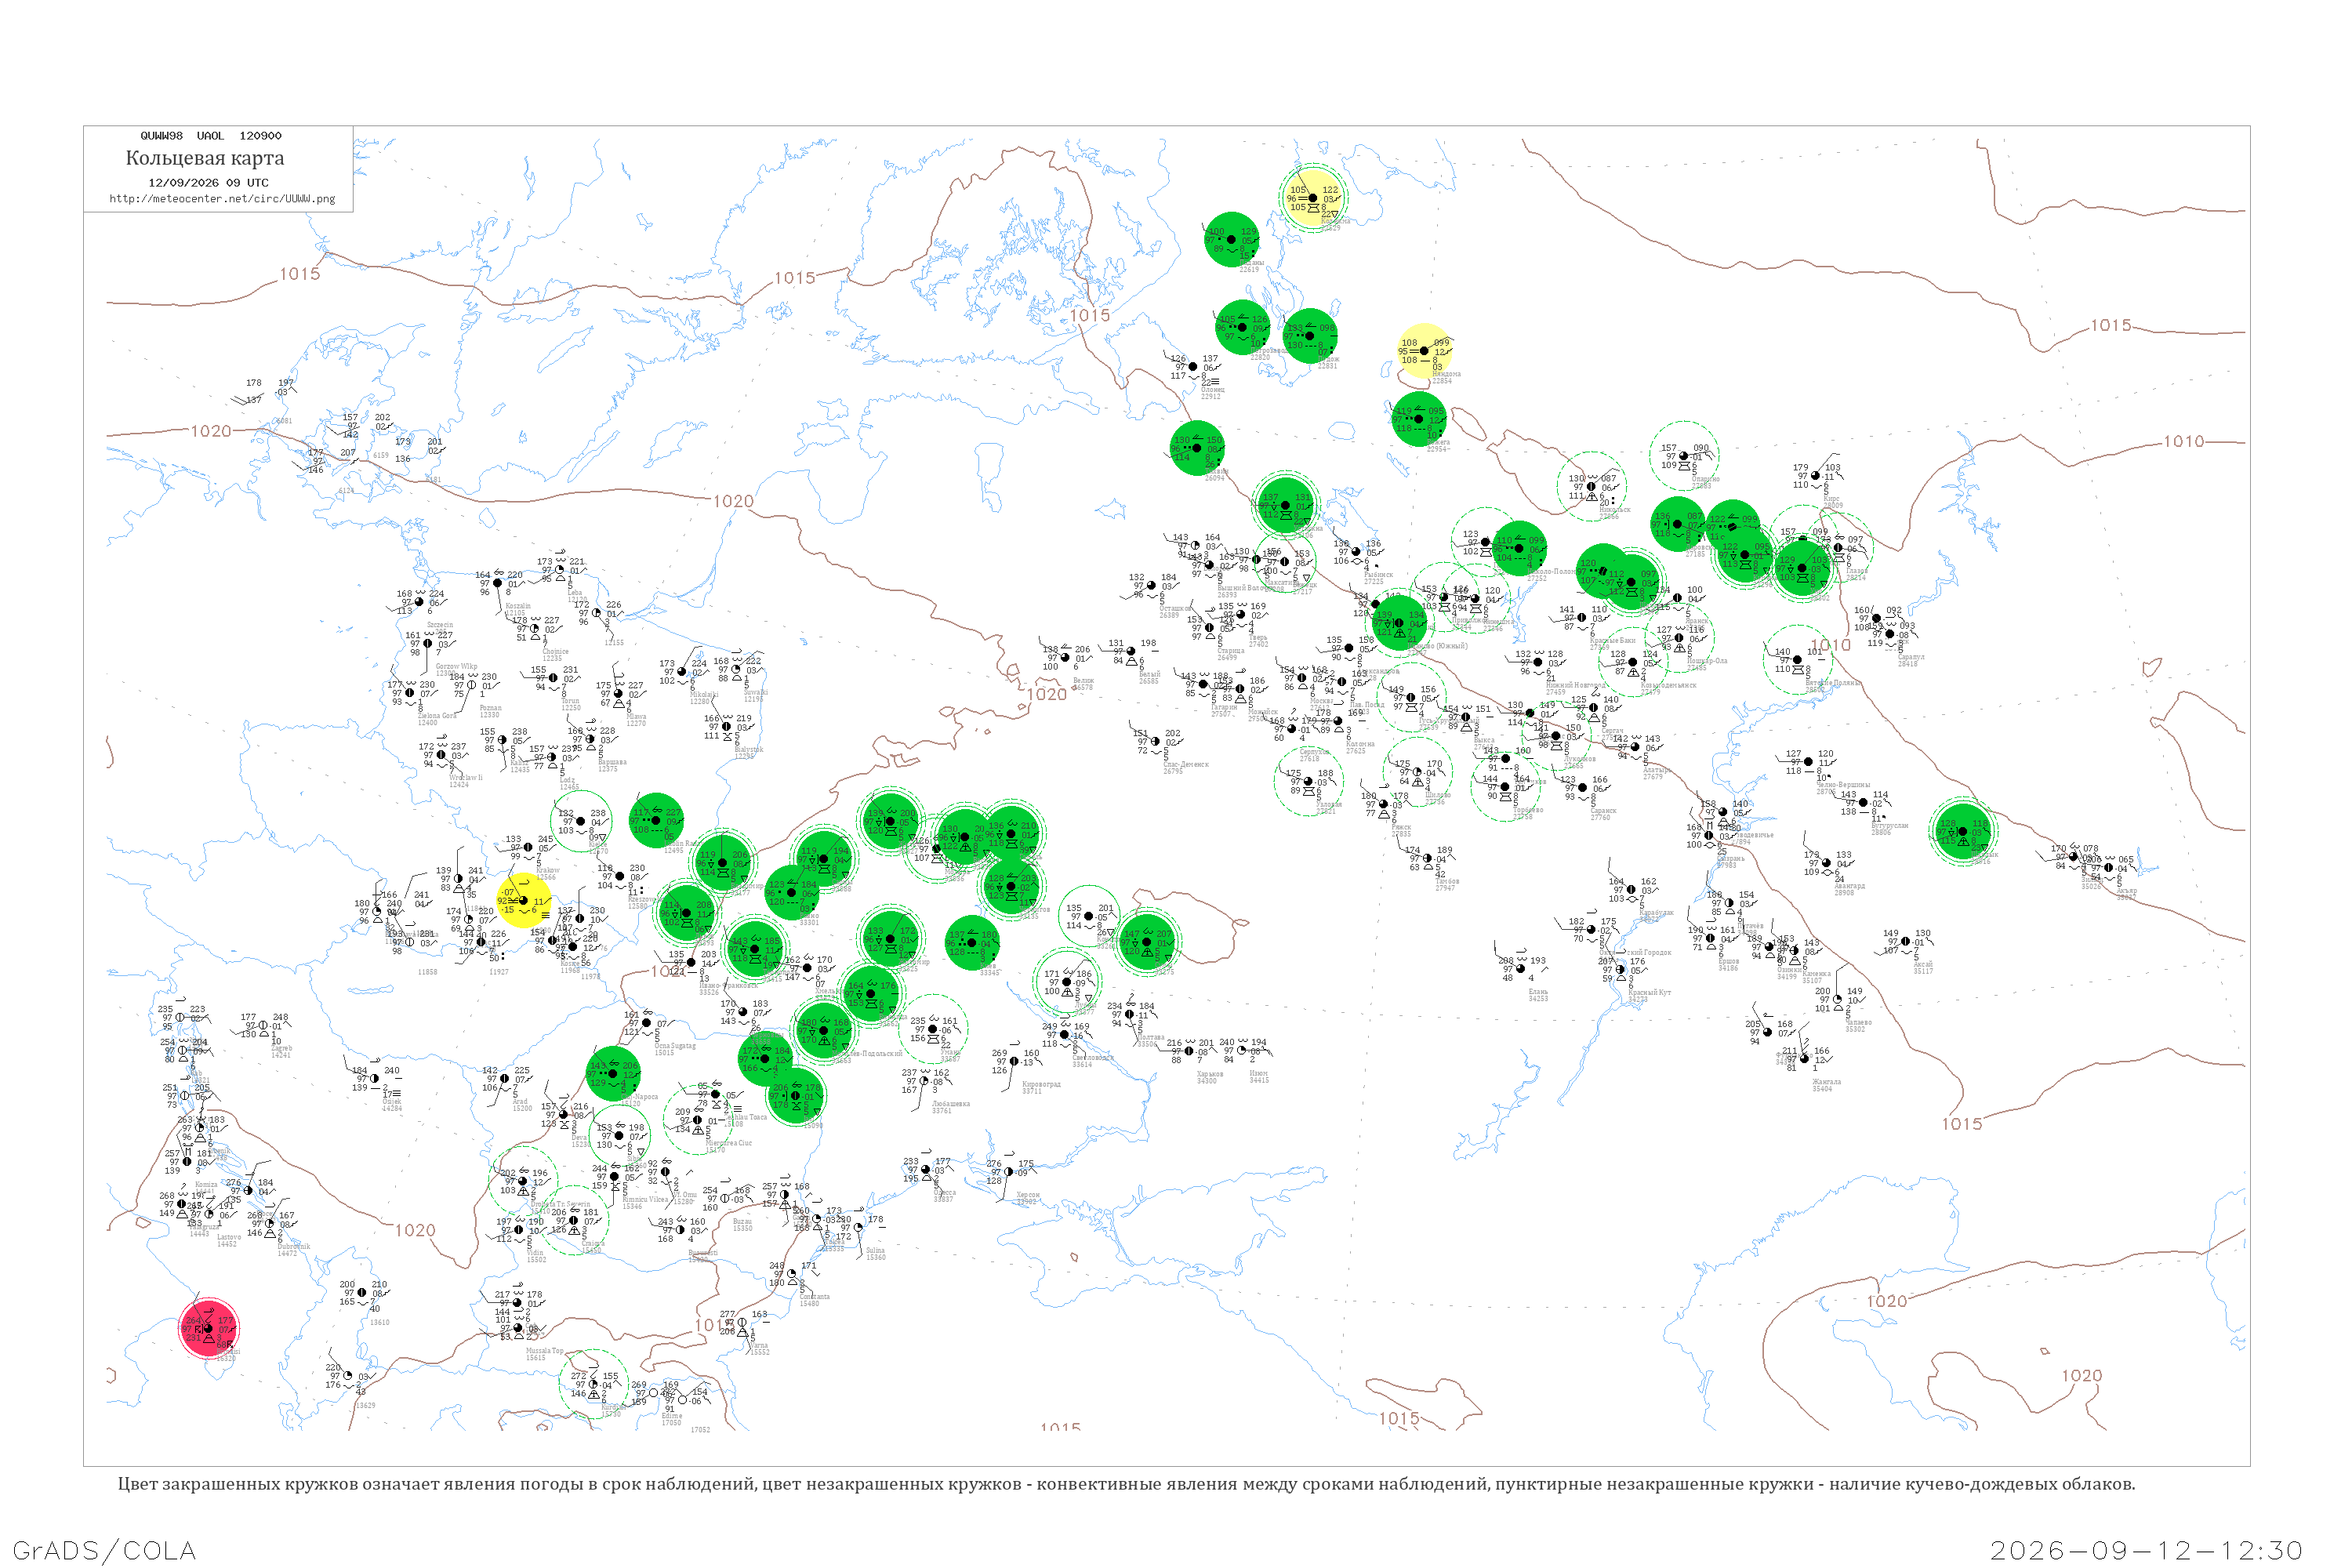Click the dashed station circle labeled 157 090
The width and height of the screenshot is (2352, 1568).
(1684, 456)
